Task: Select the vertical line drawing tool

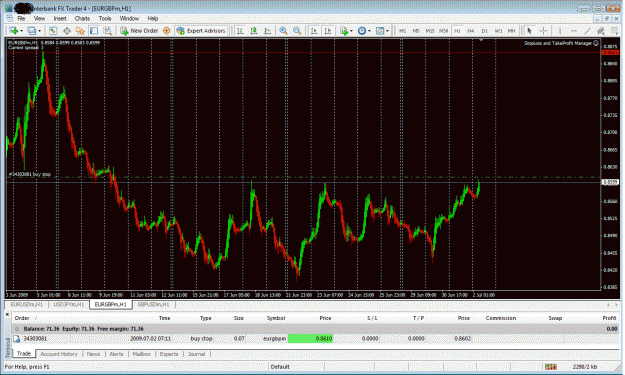Action: 560,31
